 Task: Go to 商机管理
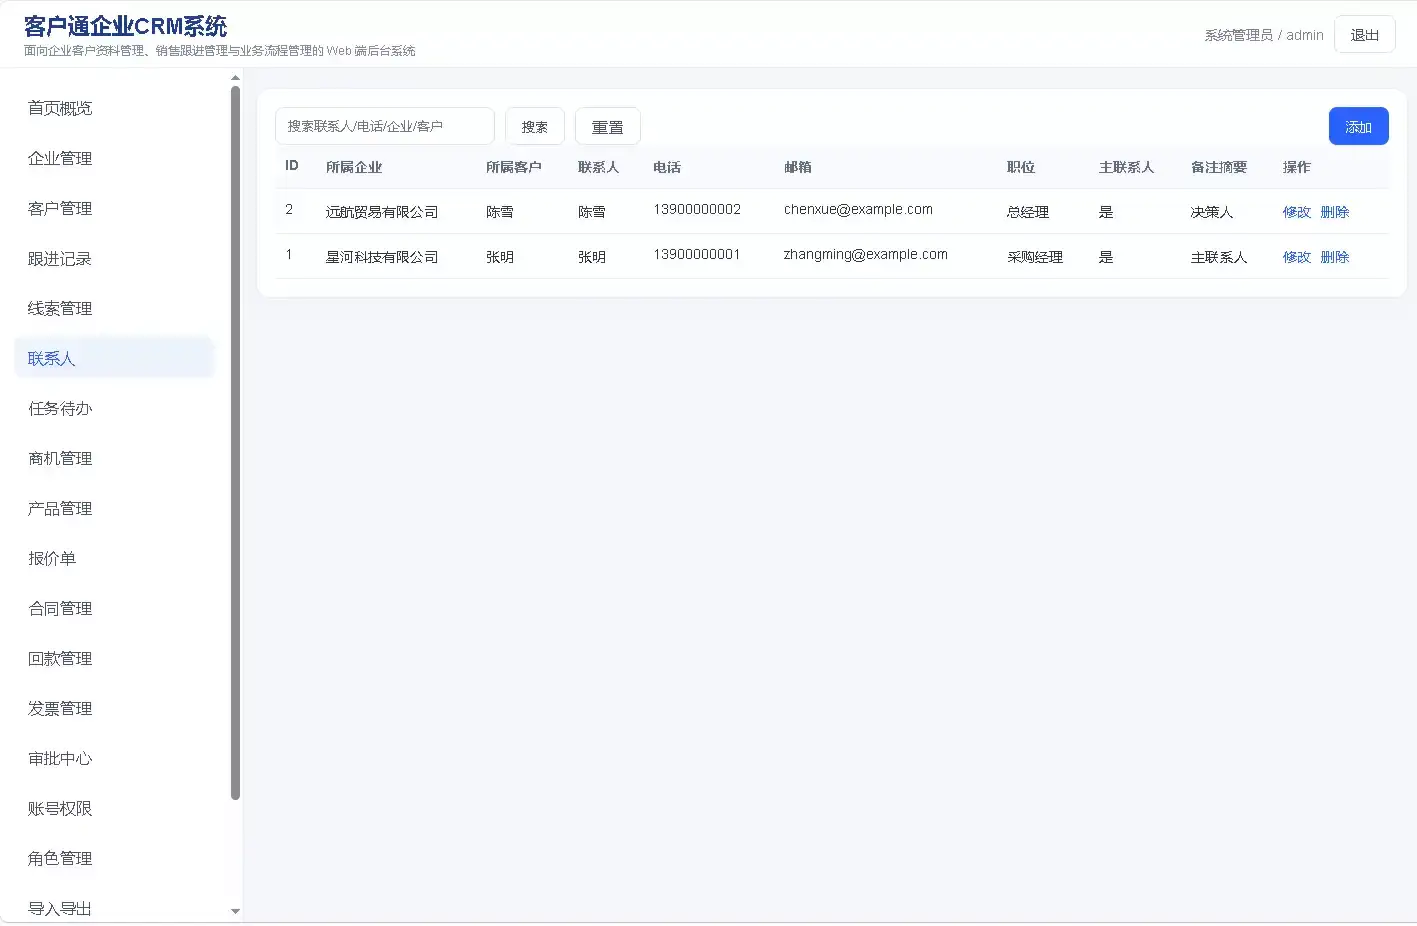[60, 458]
